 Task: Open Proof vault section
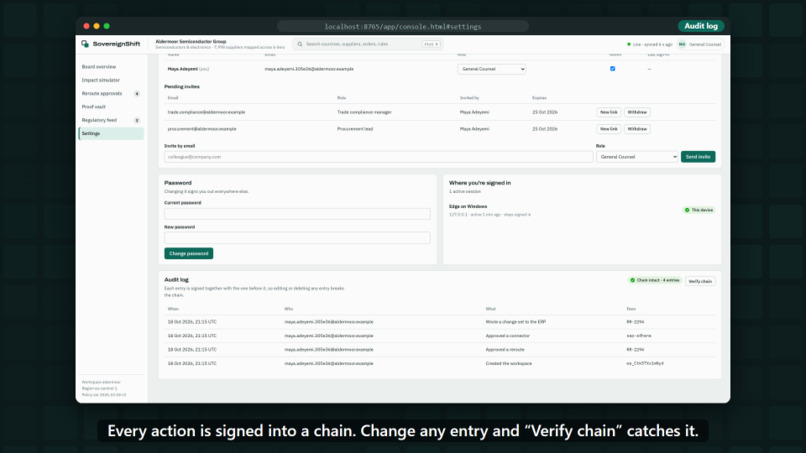(94, 107)
